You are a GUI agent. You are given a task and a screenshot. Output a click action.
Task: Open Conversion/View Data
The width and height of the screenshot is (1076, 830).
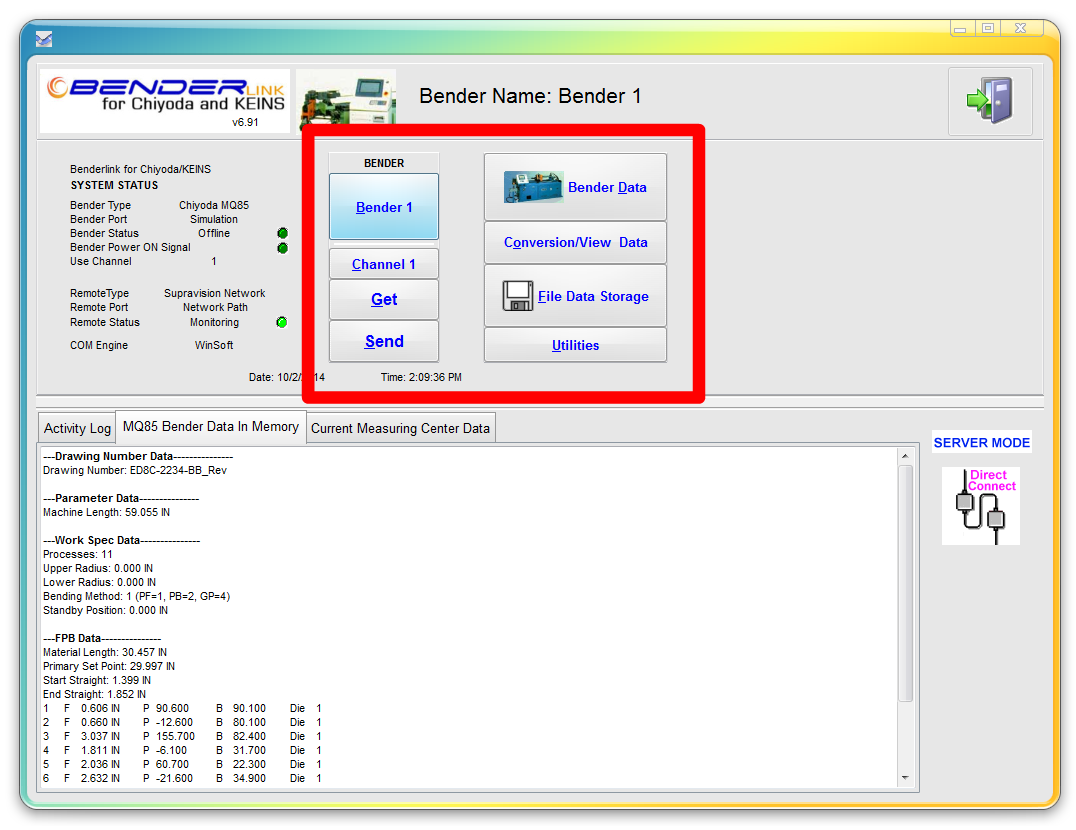[x=575, y=242]
